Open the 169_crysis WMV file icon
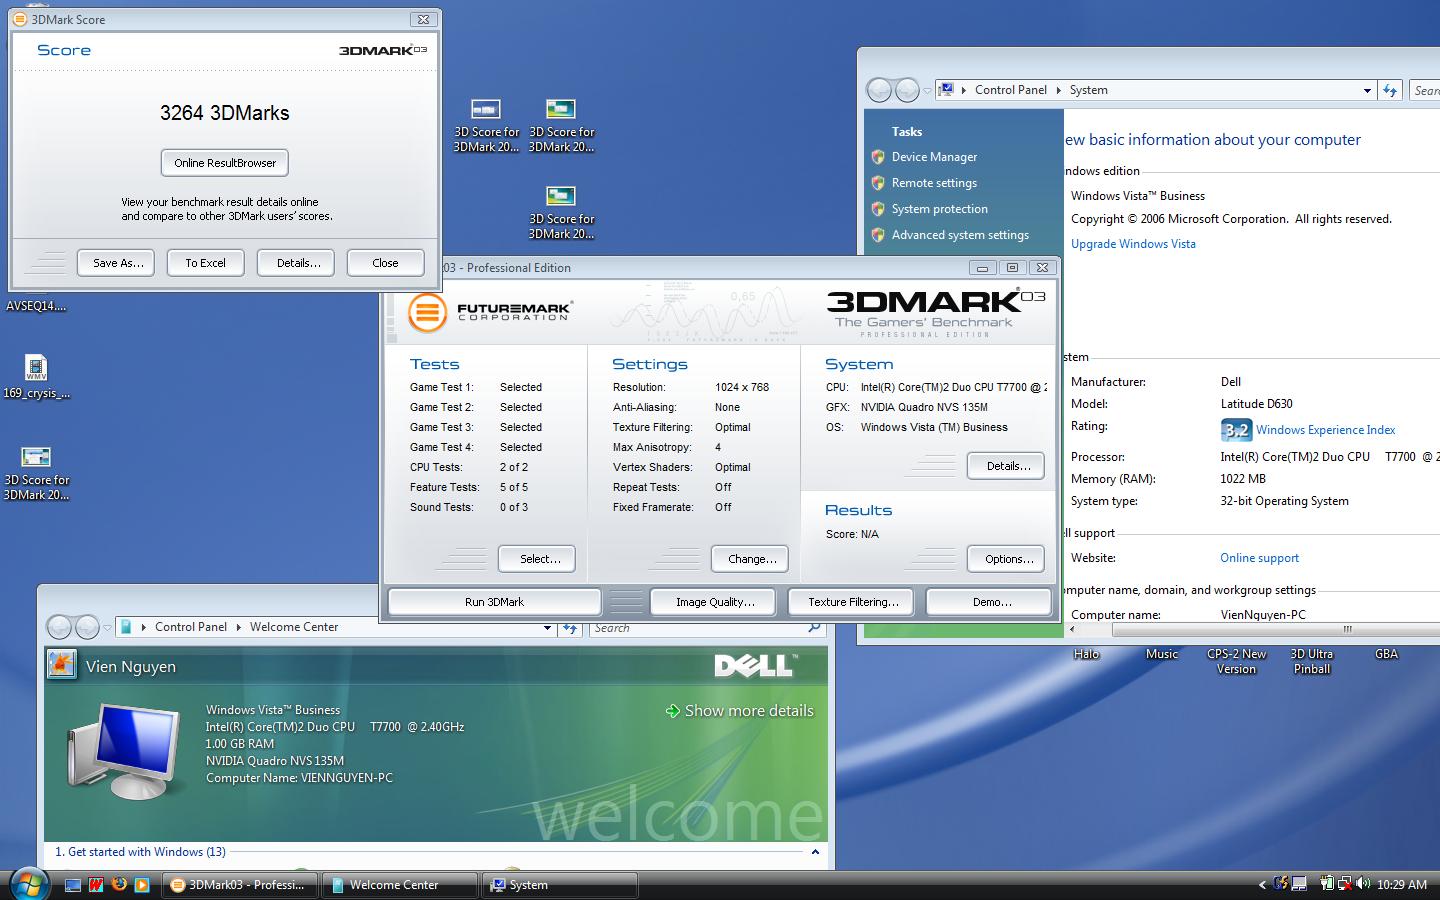This screenshot has width=1440, height=900. click(x=36, y=377)
